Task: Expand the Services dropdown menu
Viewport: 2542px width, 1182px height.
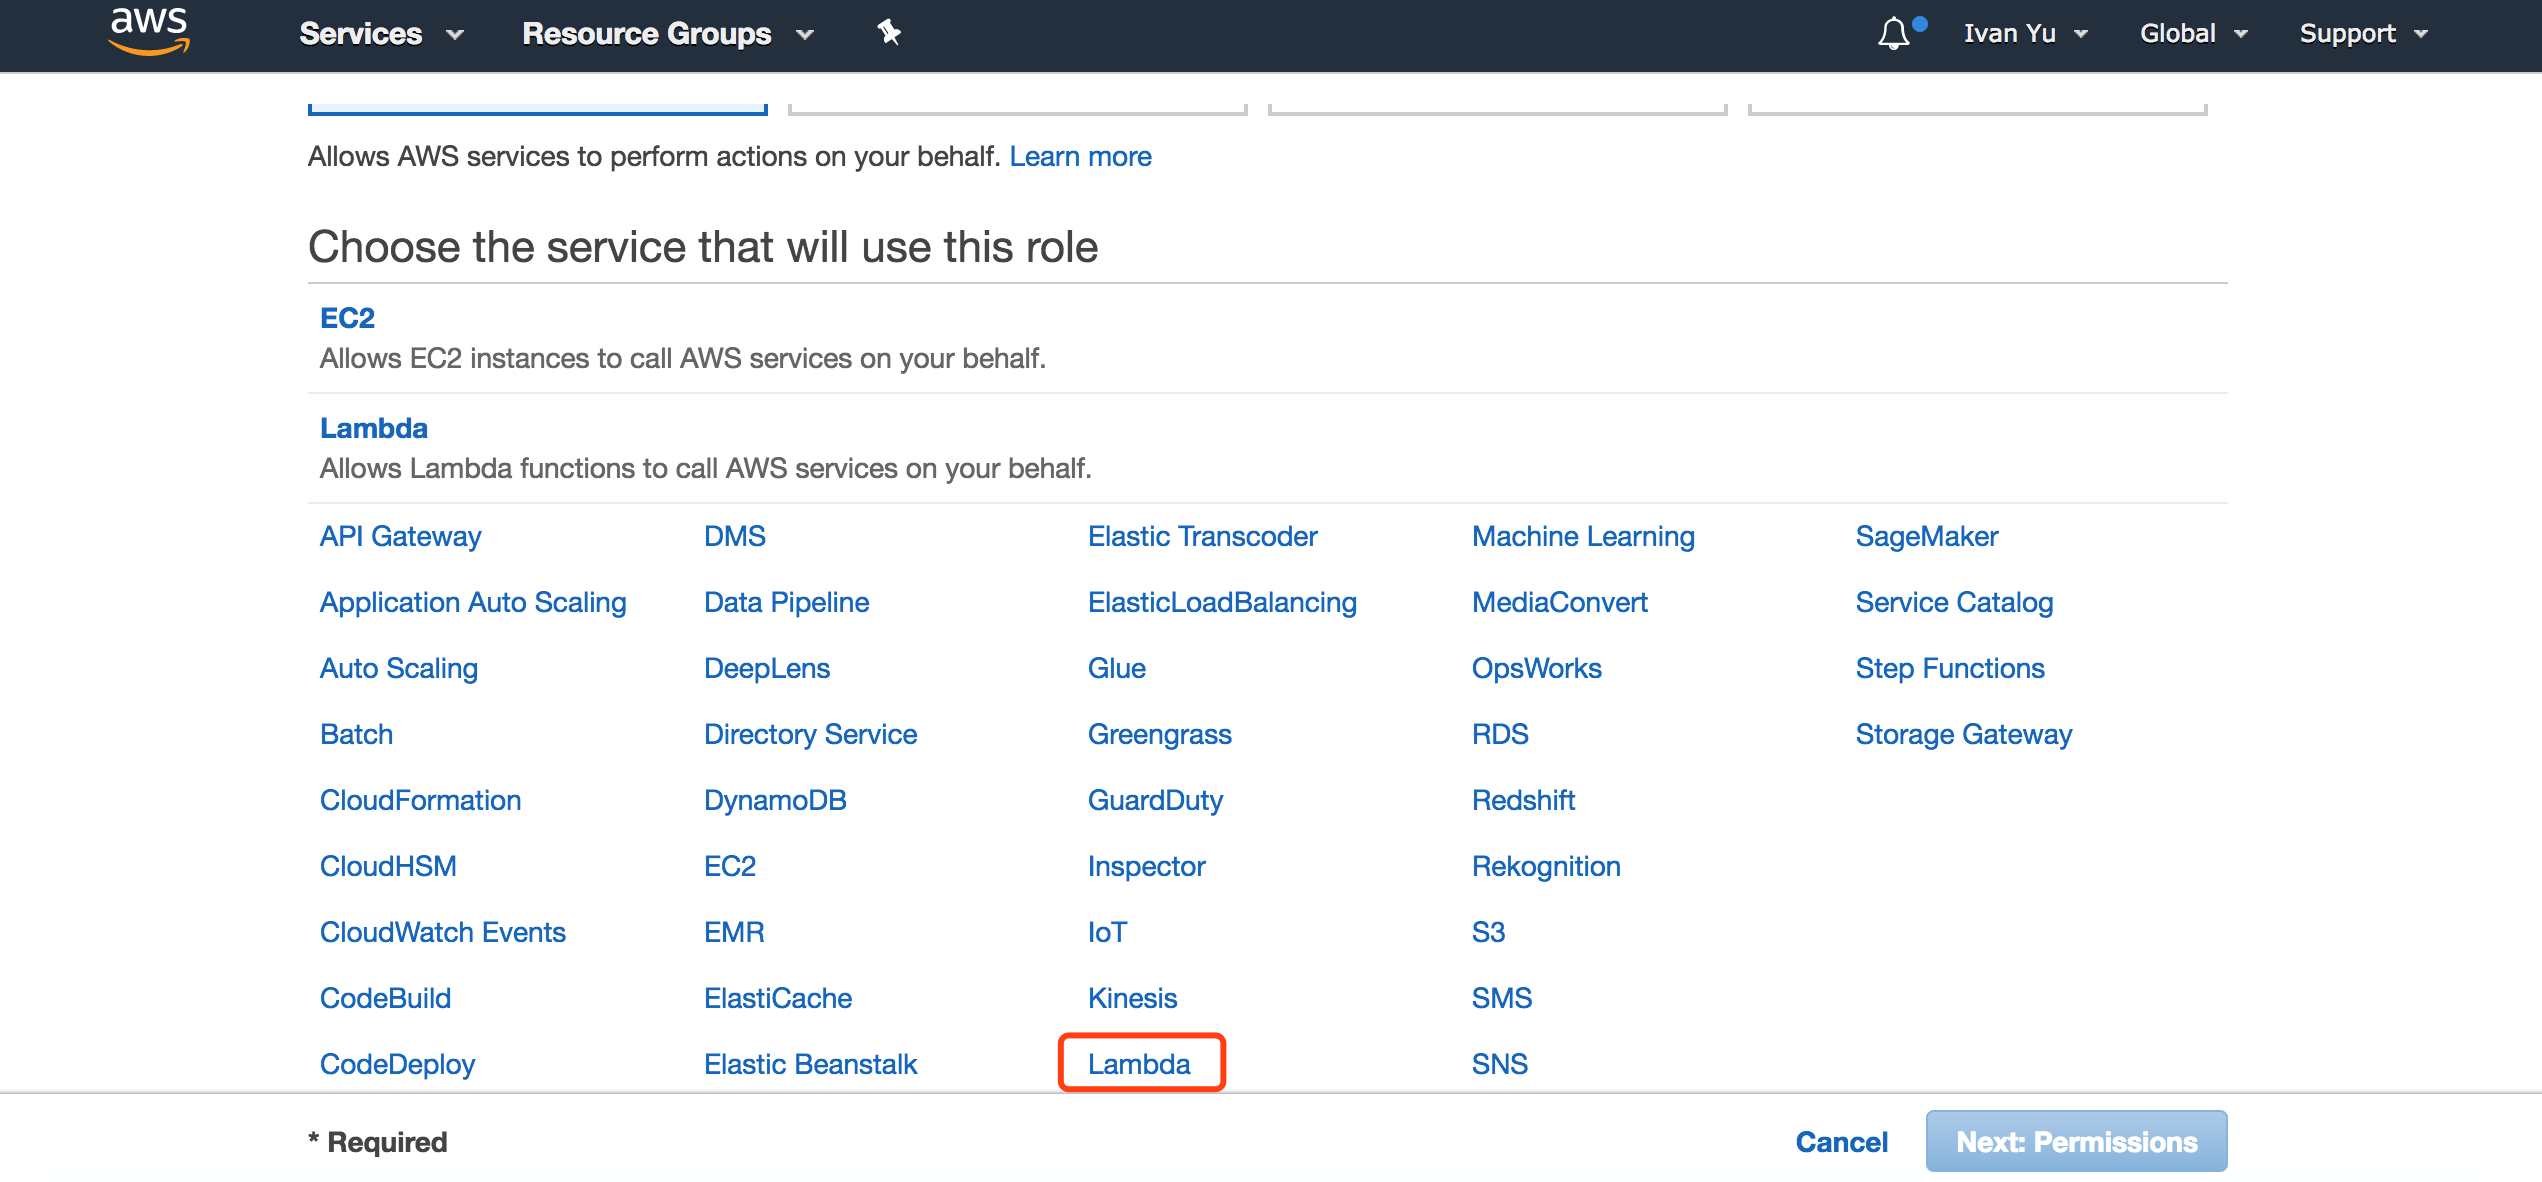Action: point(381,34)
